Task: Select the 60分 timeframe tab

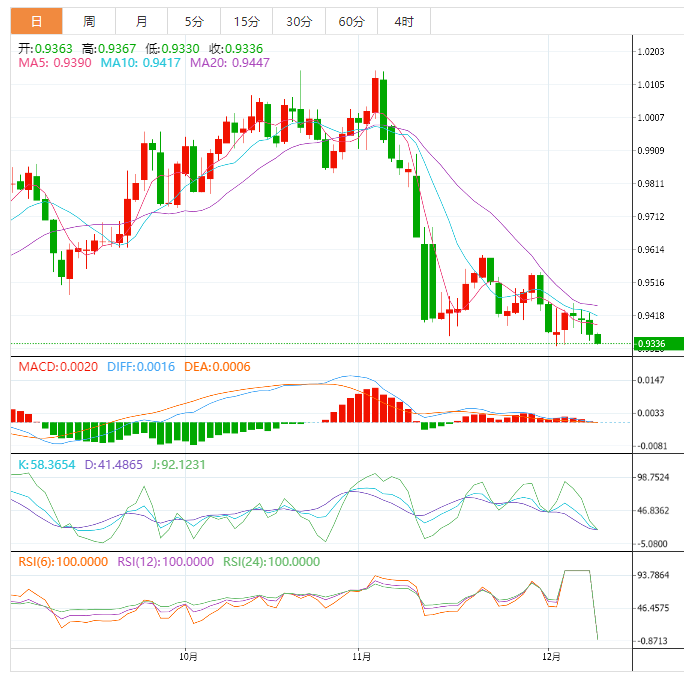Action: [351, 21]
